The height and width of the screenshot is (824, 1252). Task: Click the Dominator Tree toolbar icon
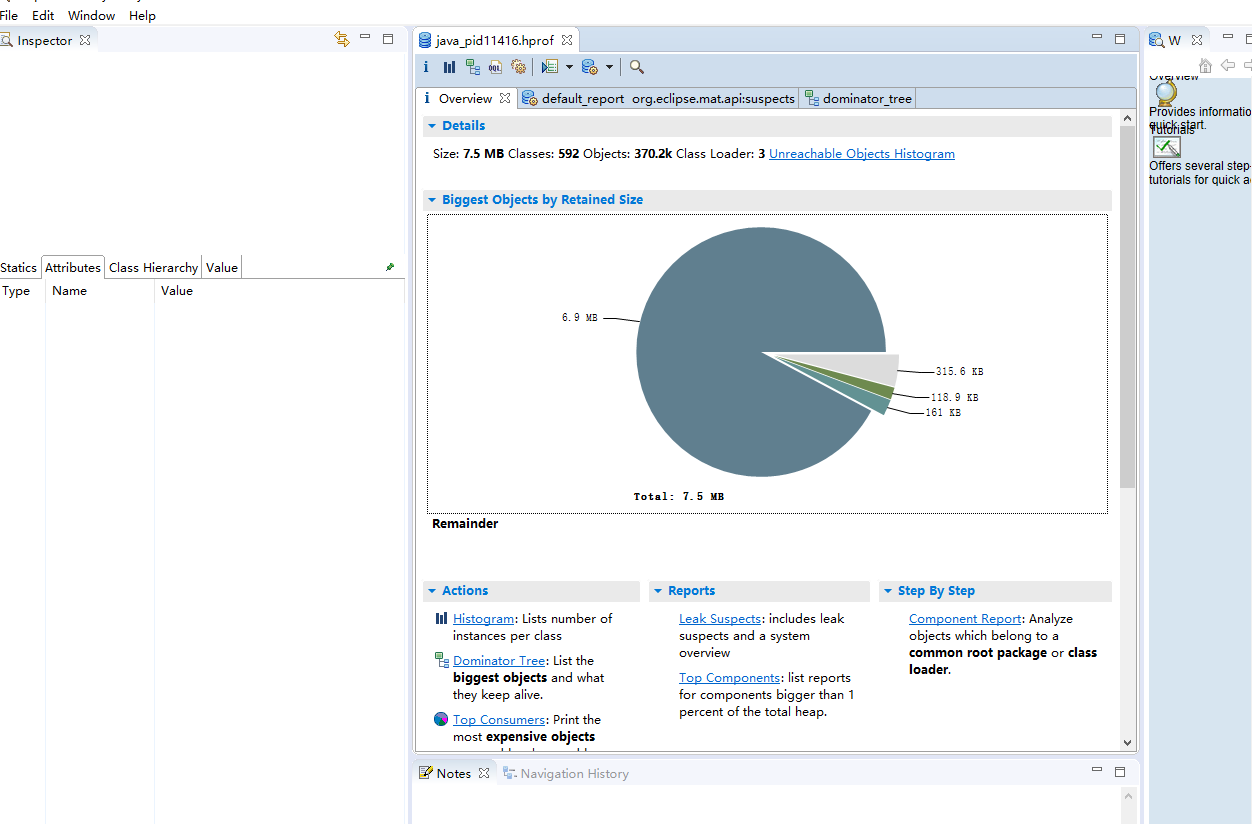coord(472,67)
